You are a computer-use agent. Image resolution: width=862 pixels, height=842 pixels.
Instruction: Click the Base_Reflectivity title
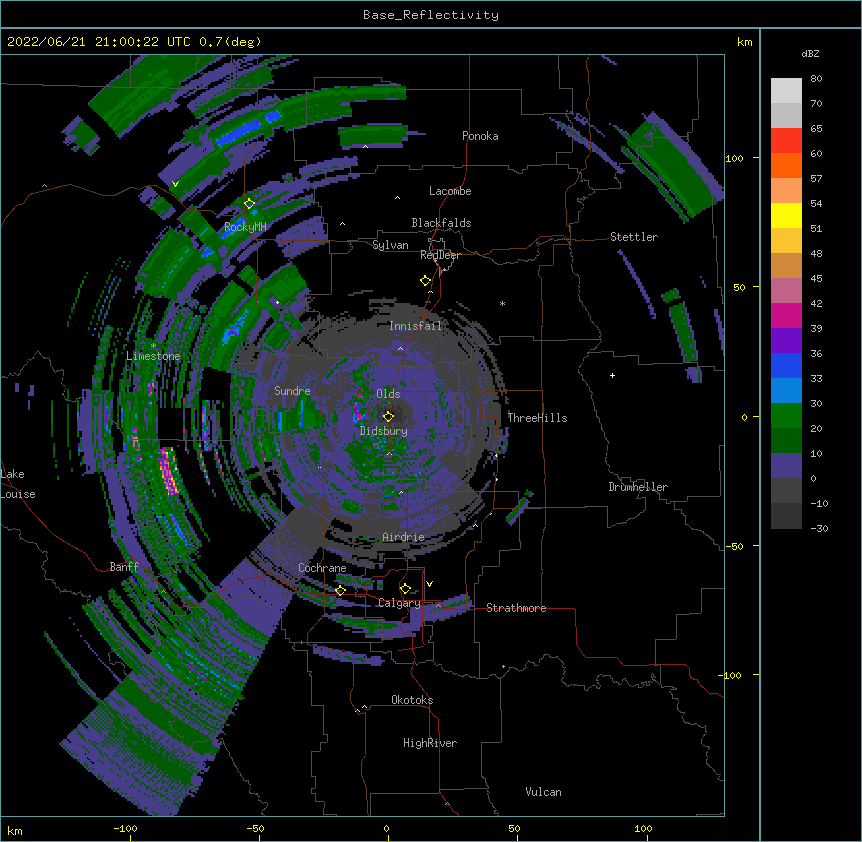point(431,15)
